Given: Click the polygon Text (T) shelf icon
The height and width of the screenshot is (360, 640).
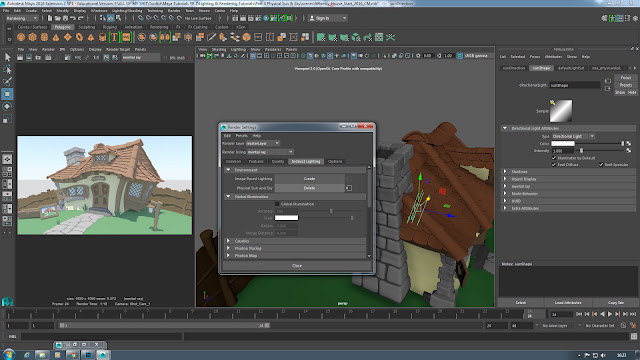Looking at the screenshot, I should click(x=114, y=38).
